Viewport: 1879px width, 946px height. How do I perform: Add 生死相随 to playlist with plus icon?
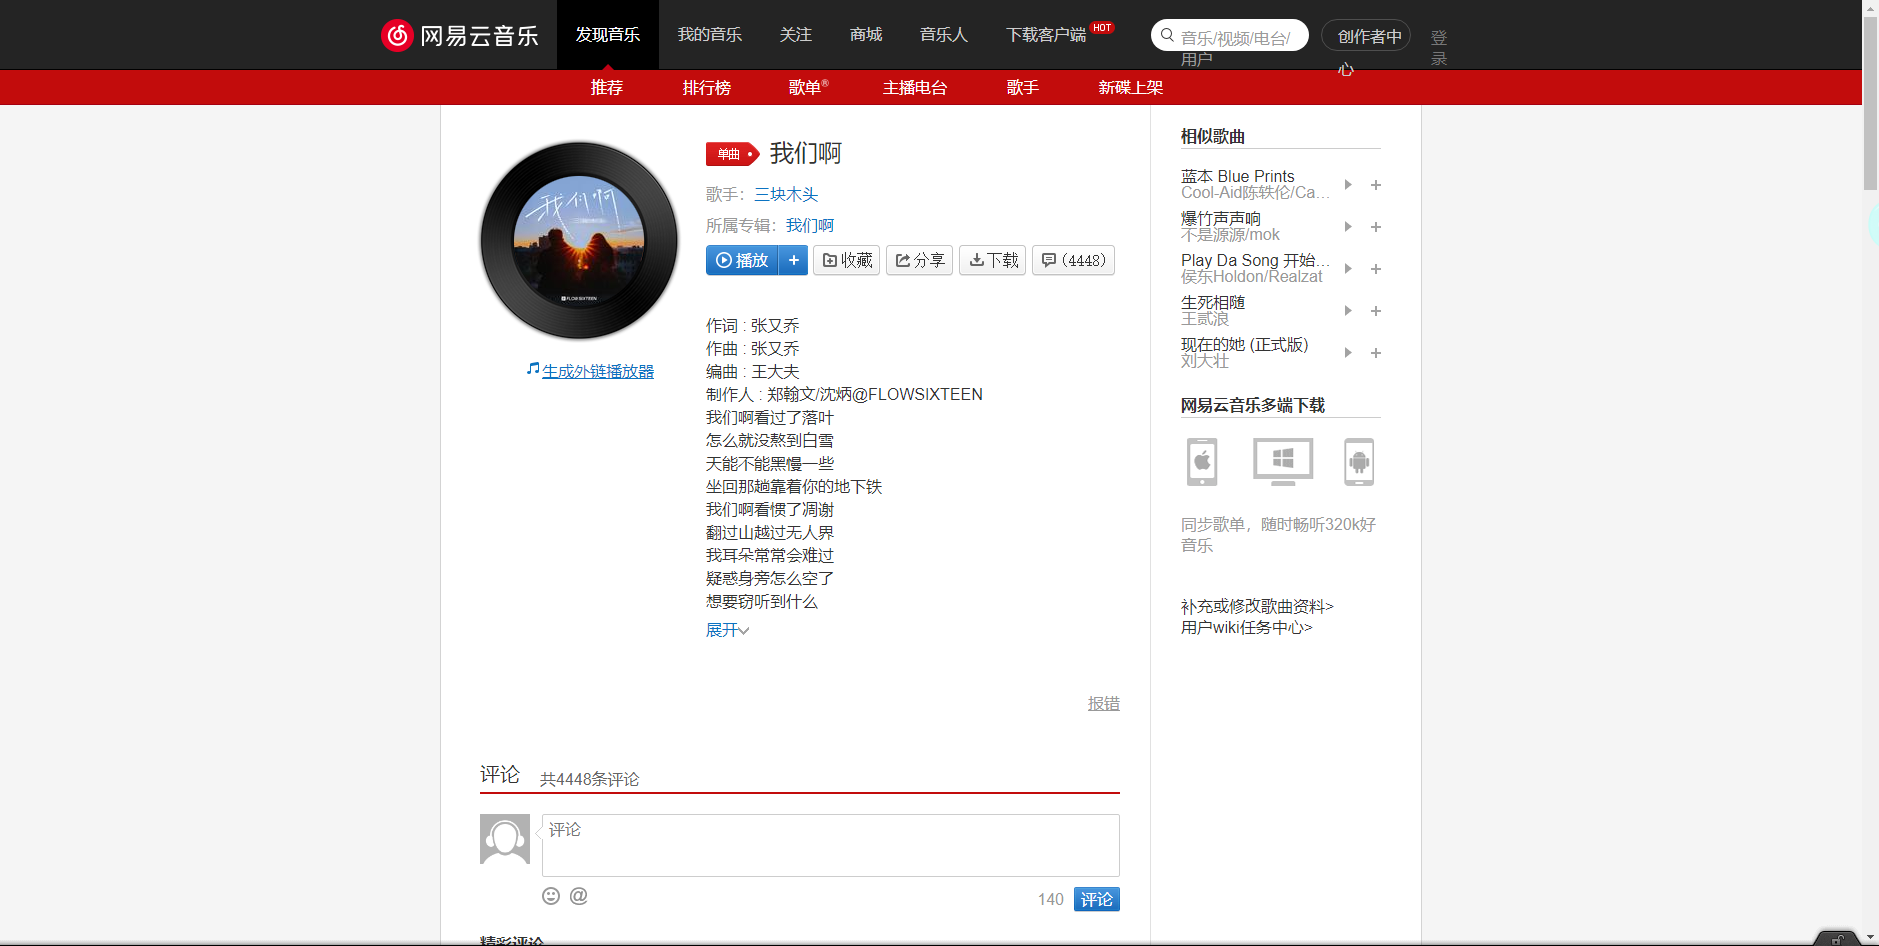[1376, 311]
